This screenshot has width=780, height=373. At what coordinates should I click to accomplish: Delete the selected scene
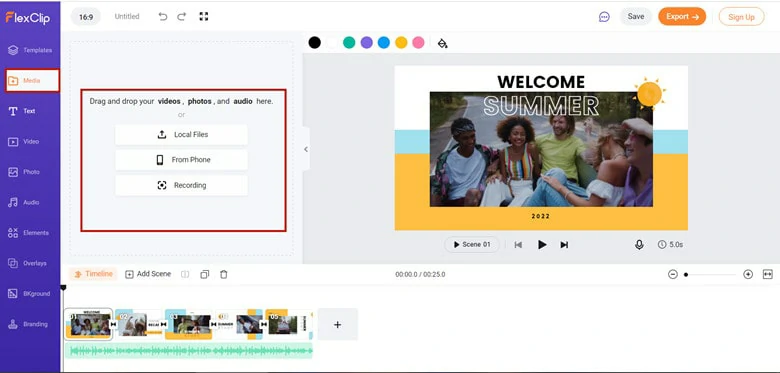(224, 275)
